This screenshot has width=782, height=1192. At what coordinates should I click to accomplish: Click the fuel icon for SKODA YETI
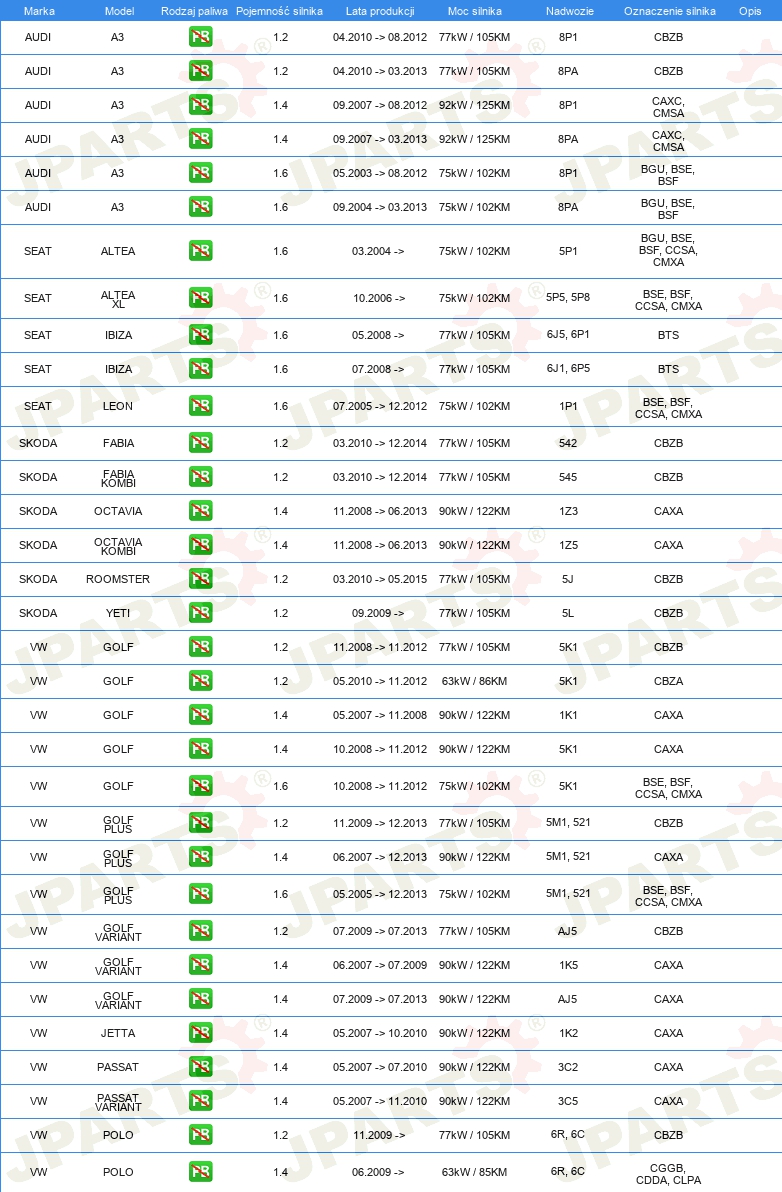(201, 613)
